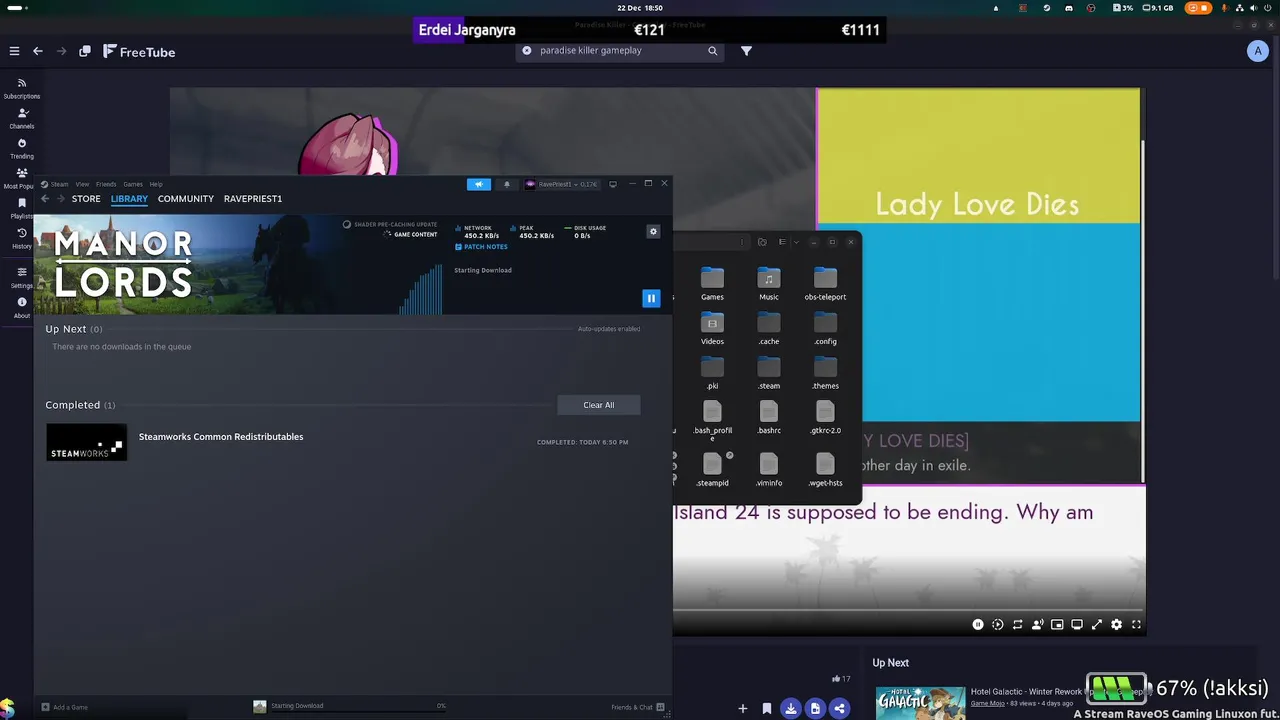Viewport: 1280px width, 720px height.
Task: Open the .steam folder
Action: [768, 373]
